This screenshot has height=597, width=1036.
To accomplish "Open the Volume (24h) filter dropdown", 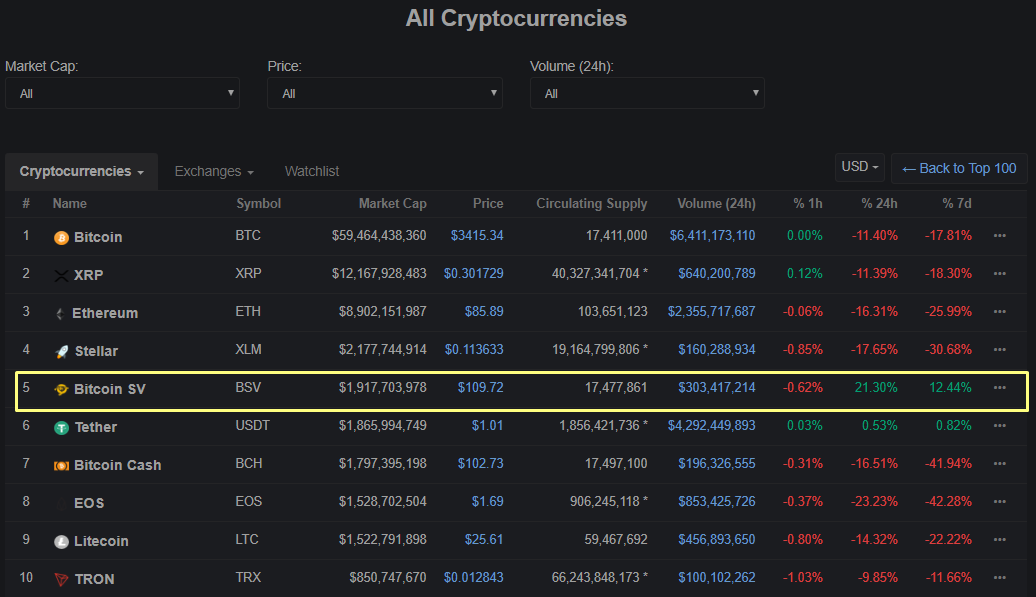I will [647, 93].
